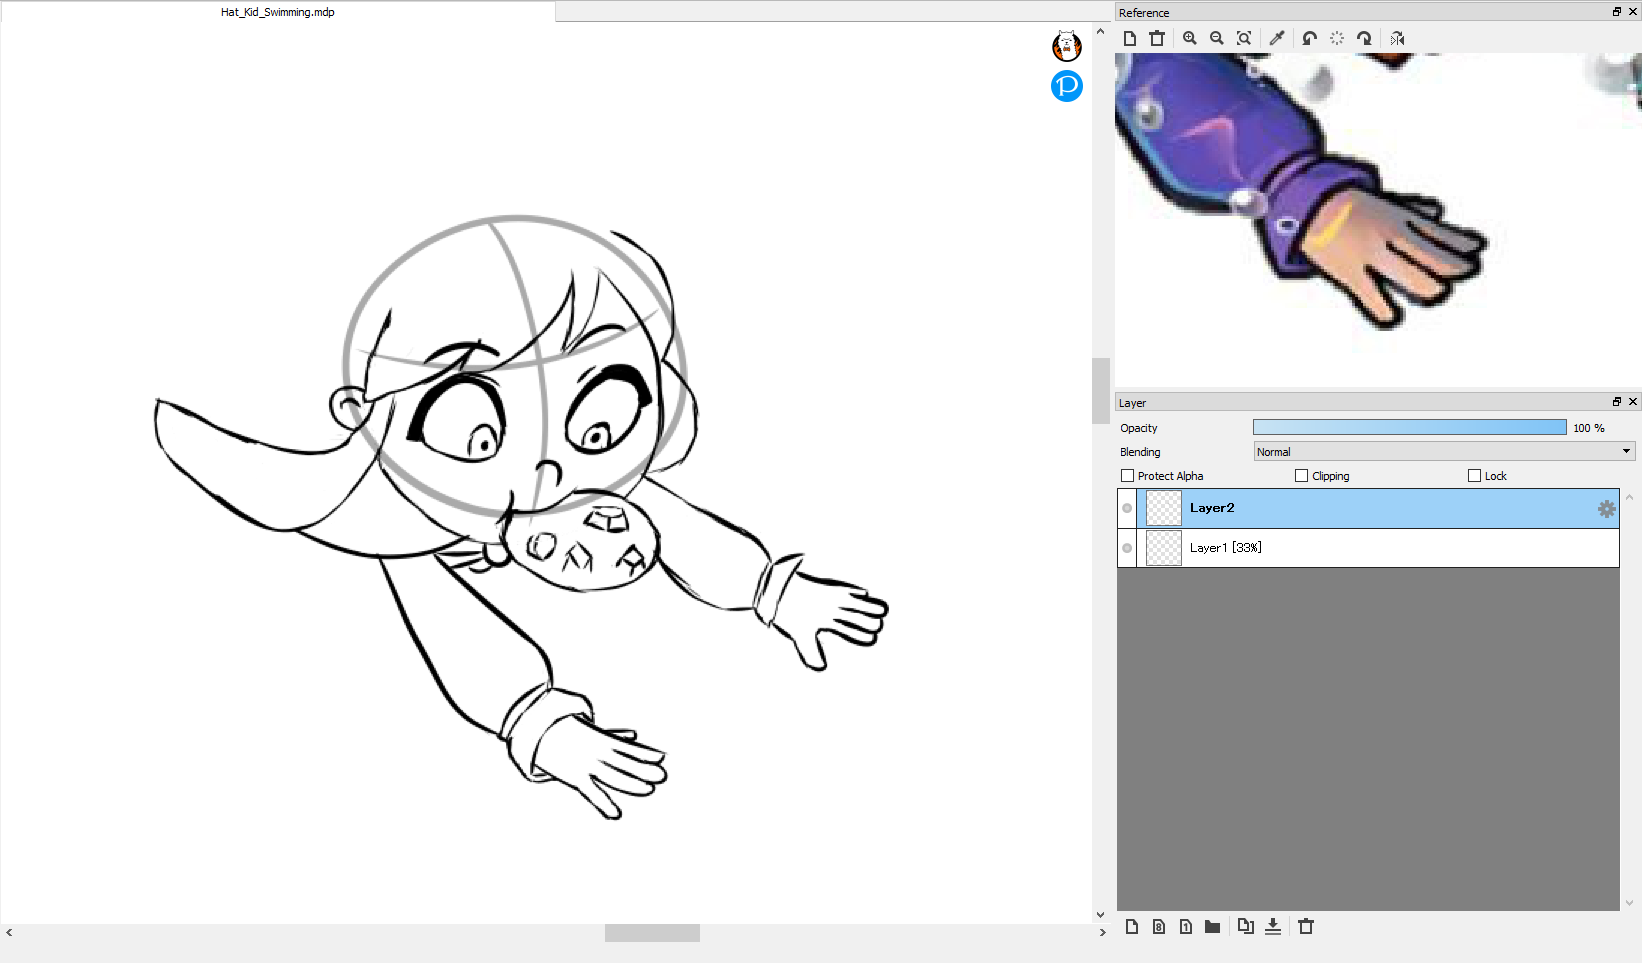Click the 100 % opacity value

point(1589,428)
